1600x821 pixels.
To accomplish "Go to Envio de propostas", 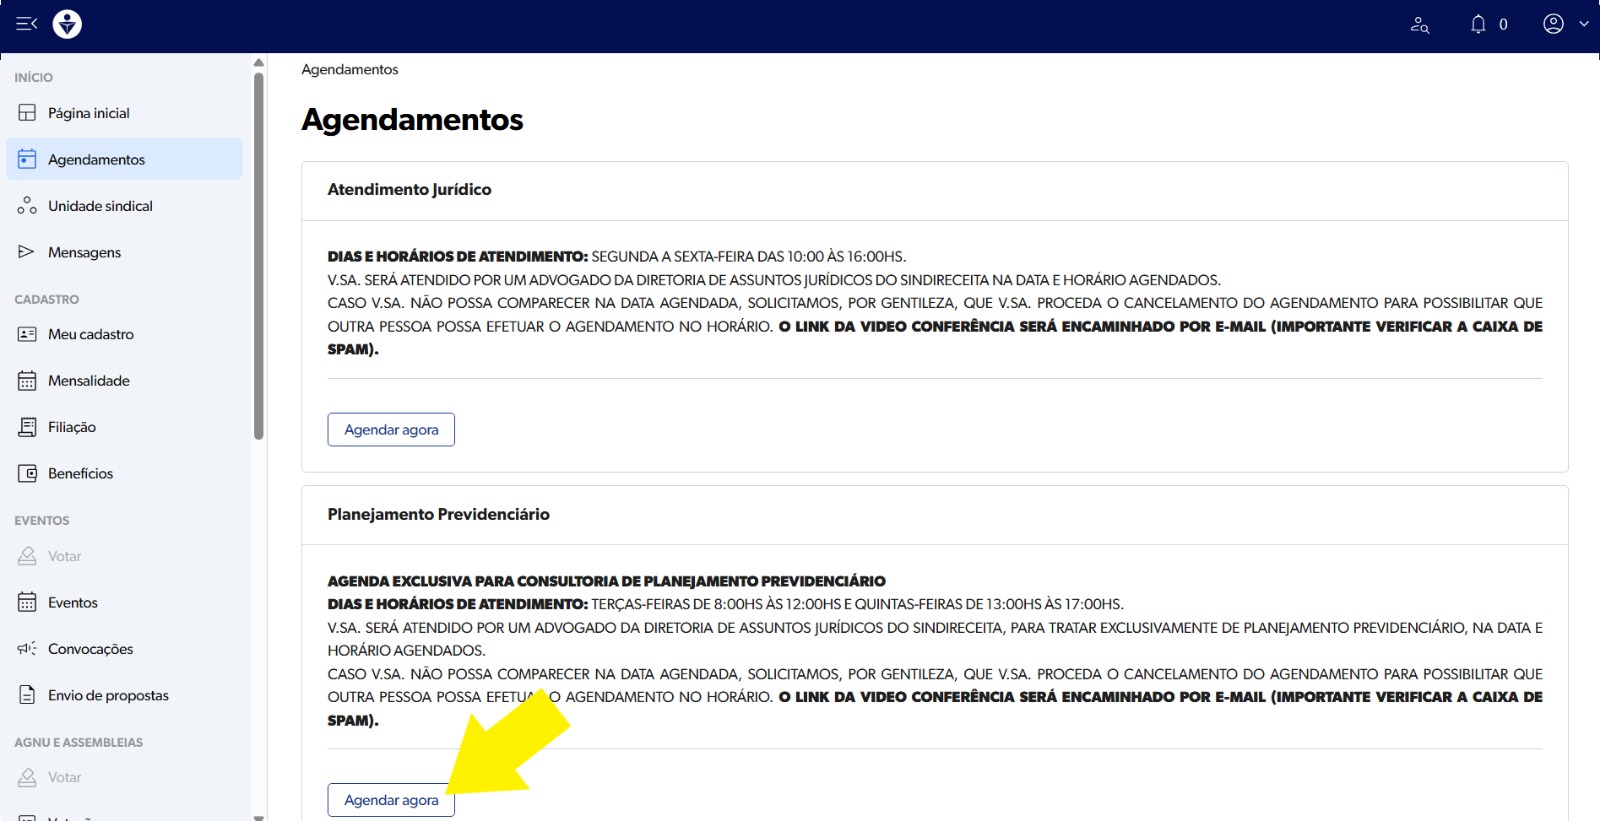I will click(x=108, y=696).
